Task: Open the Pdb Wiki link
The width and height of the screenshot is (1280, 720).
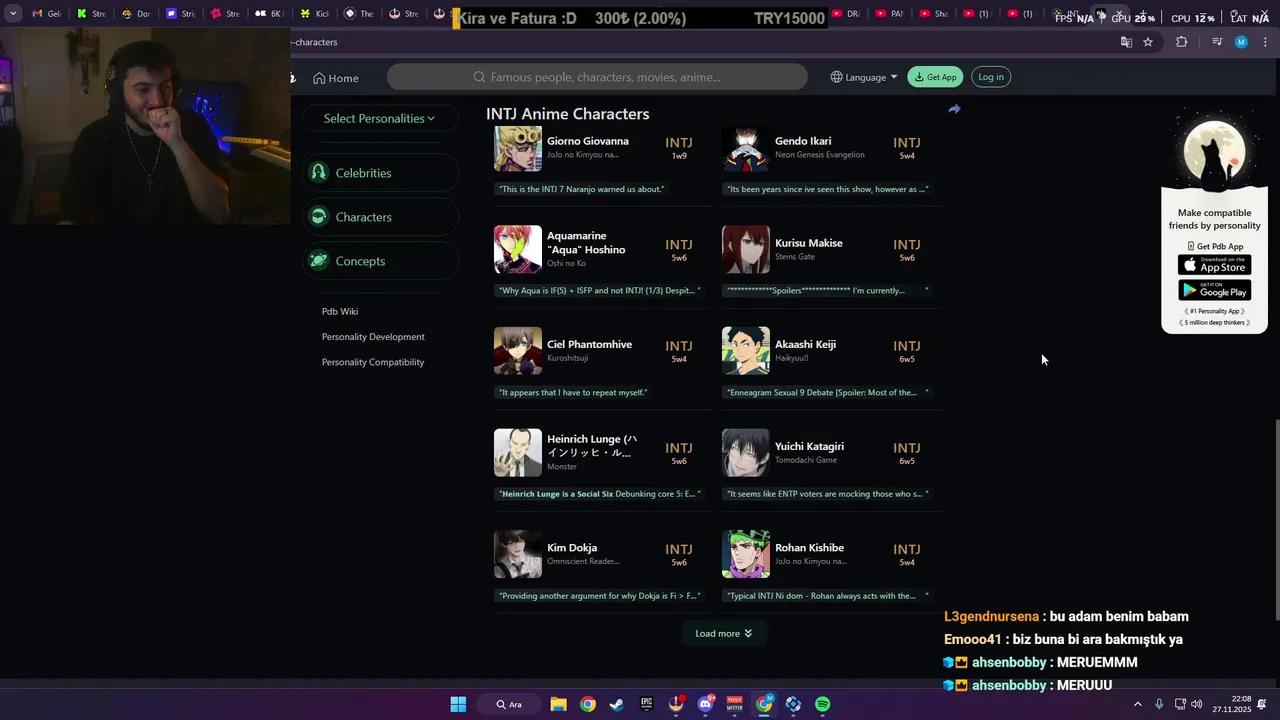Action: point(340,311)
